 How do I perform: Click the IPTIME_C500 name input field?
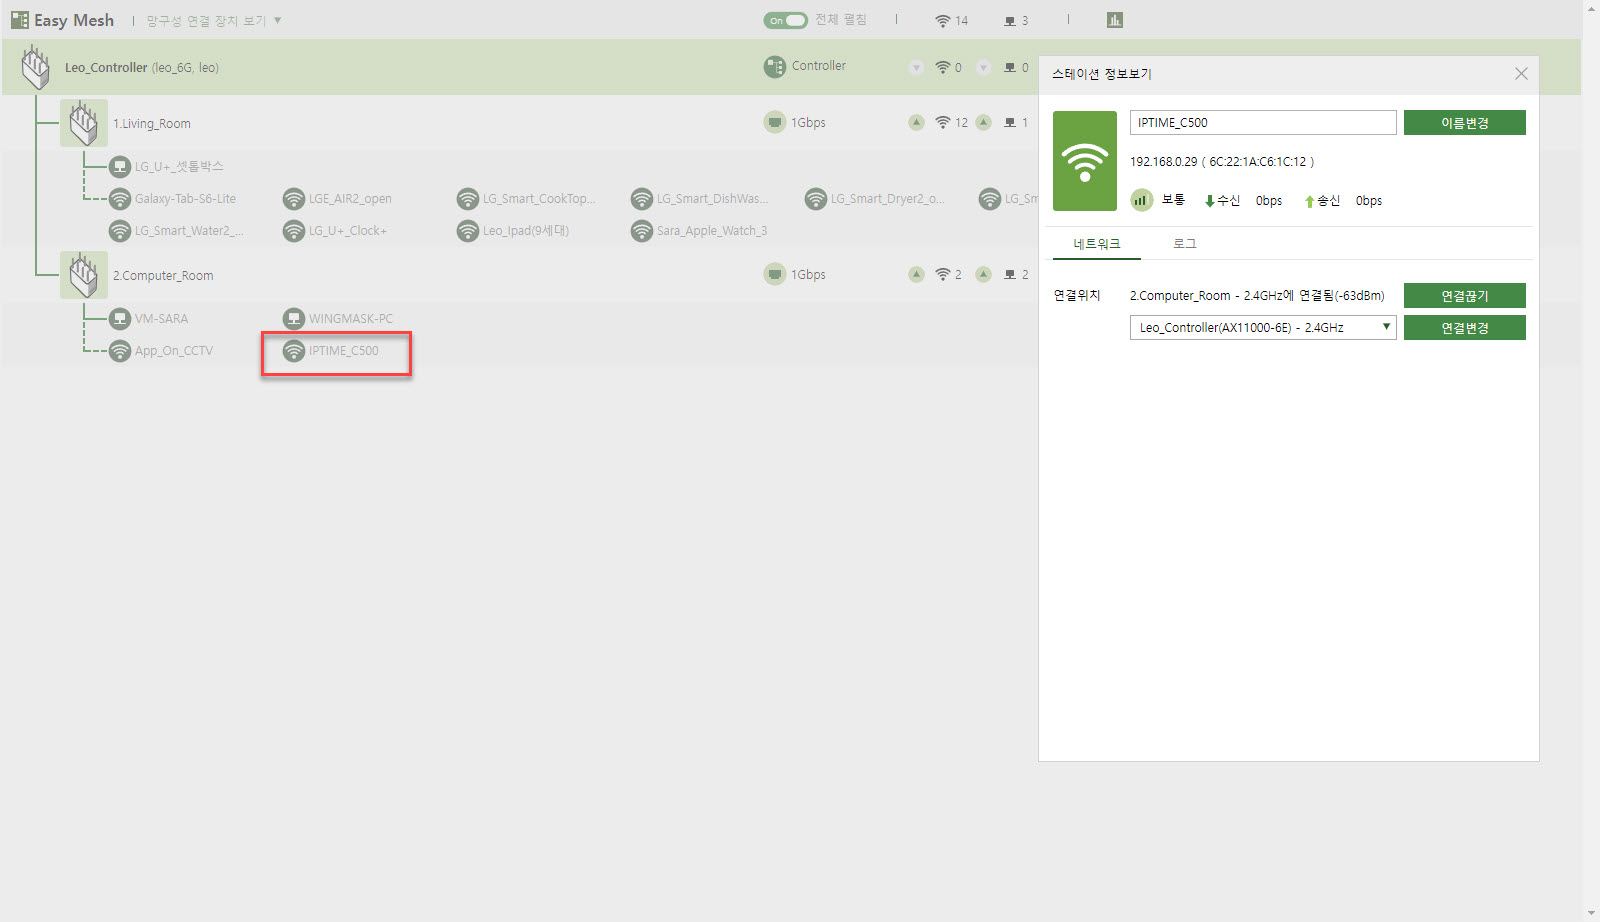(x=1263, y=122)
